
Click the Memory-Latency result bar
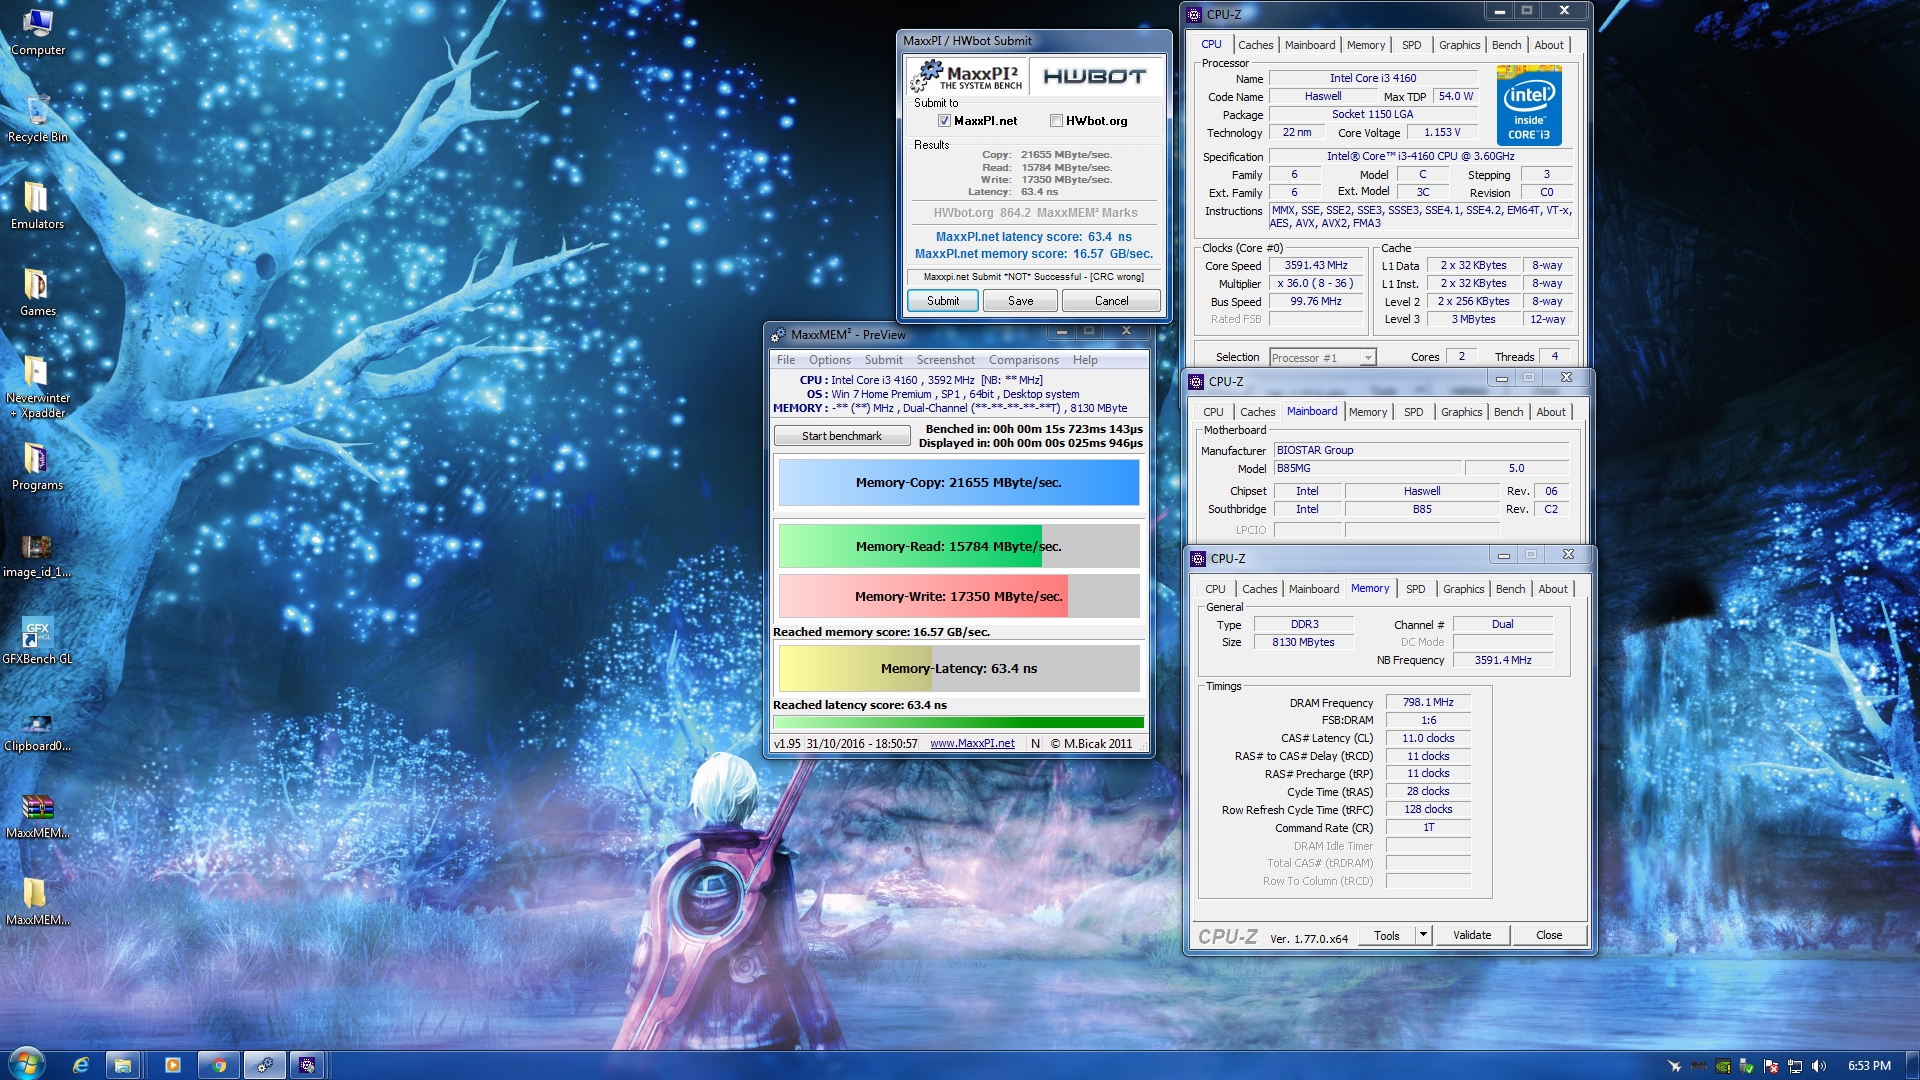[958, 668]
